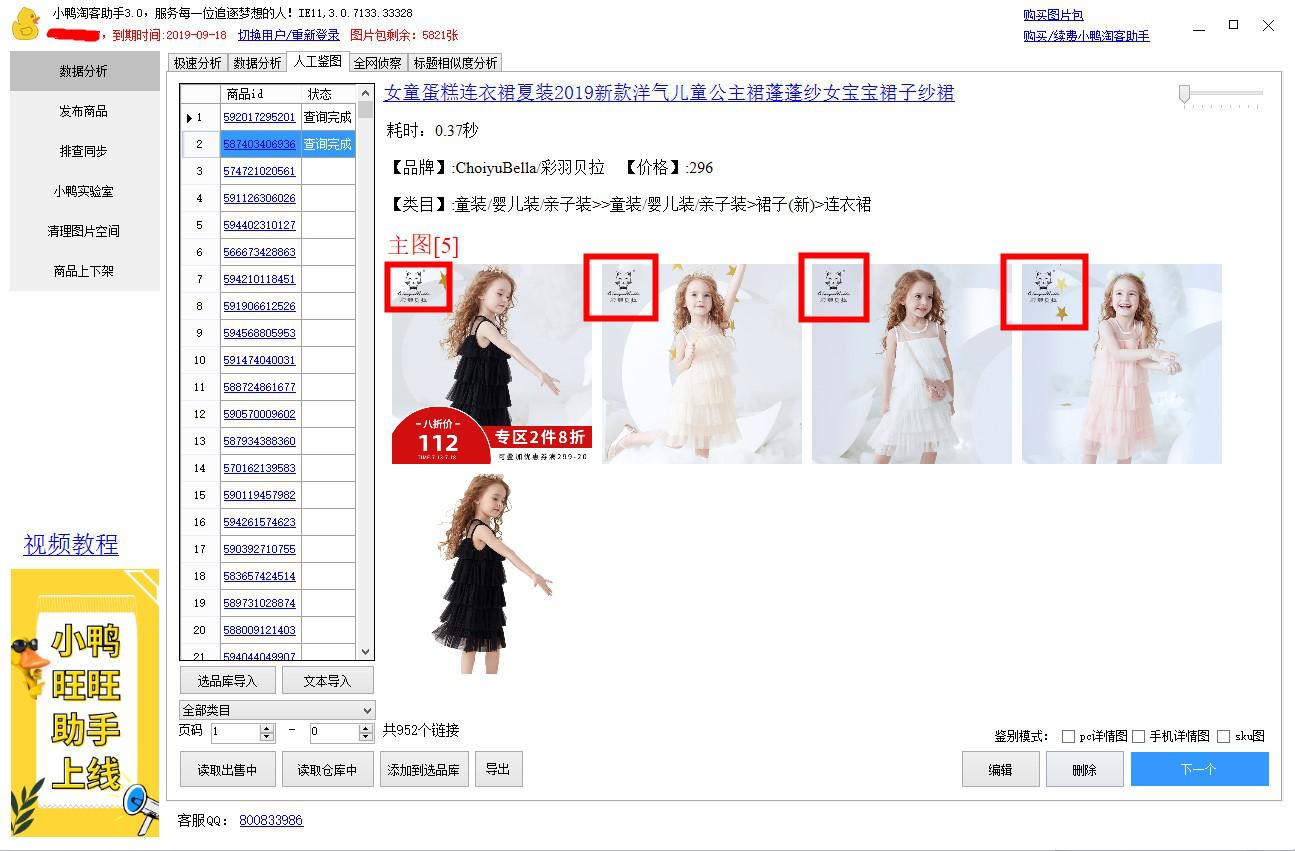Open the 标题相似度分析 tab
The image size is (1295, 851).
click(456, 61)
